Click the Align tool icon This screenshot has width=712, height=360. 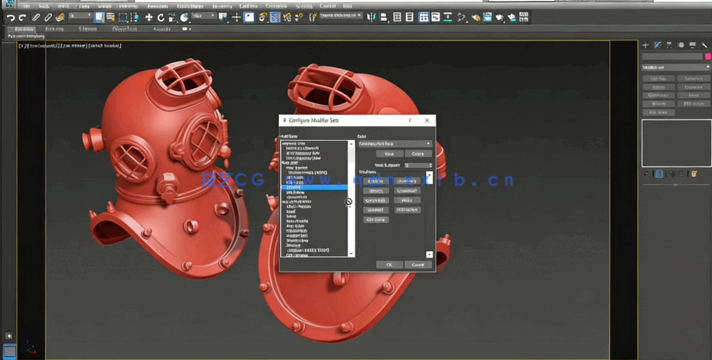[x=384, y=17]
